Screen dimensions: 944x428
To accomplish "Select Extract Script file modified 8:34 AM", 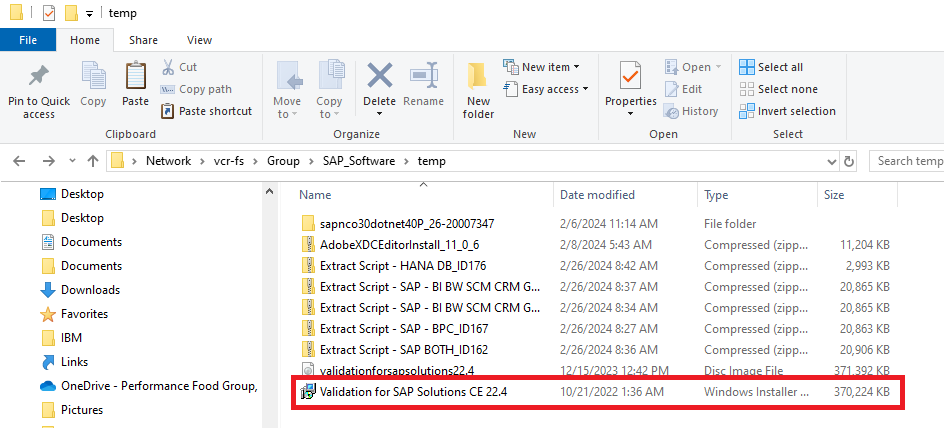I will 596,308.
